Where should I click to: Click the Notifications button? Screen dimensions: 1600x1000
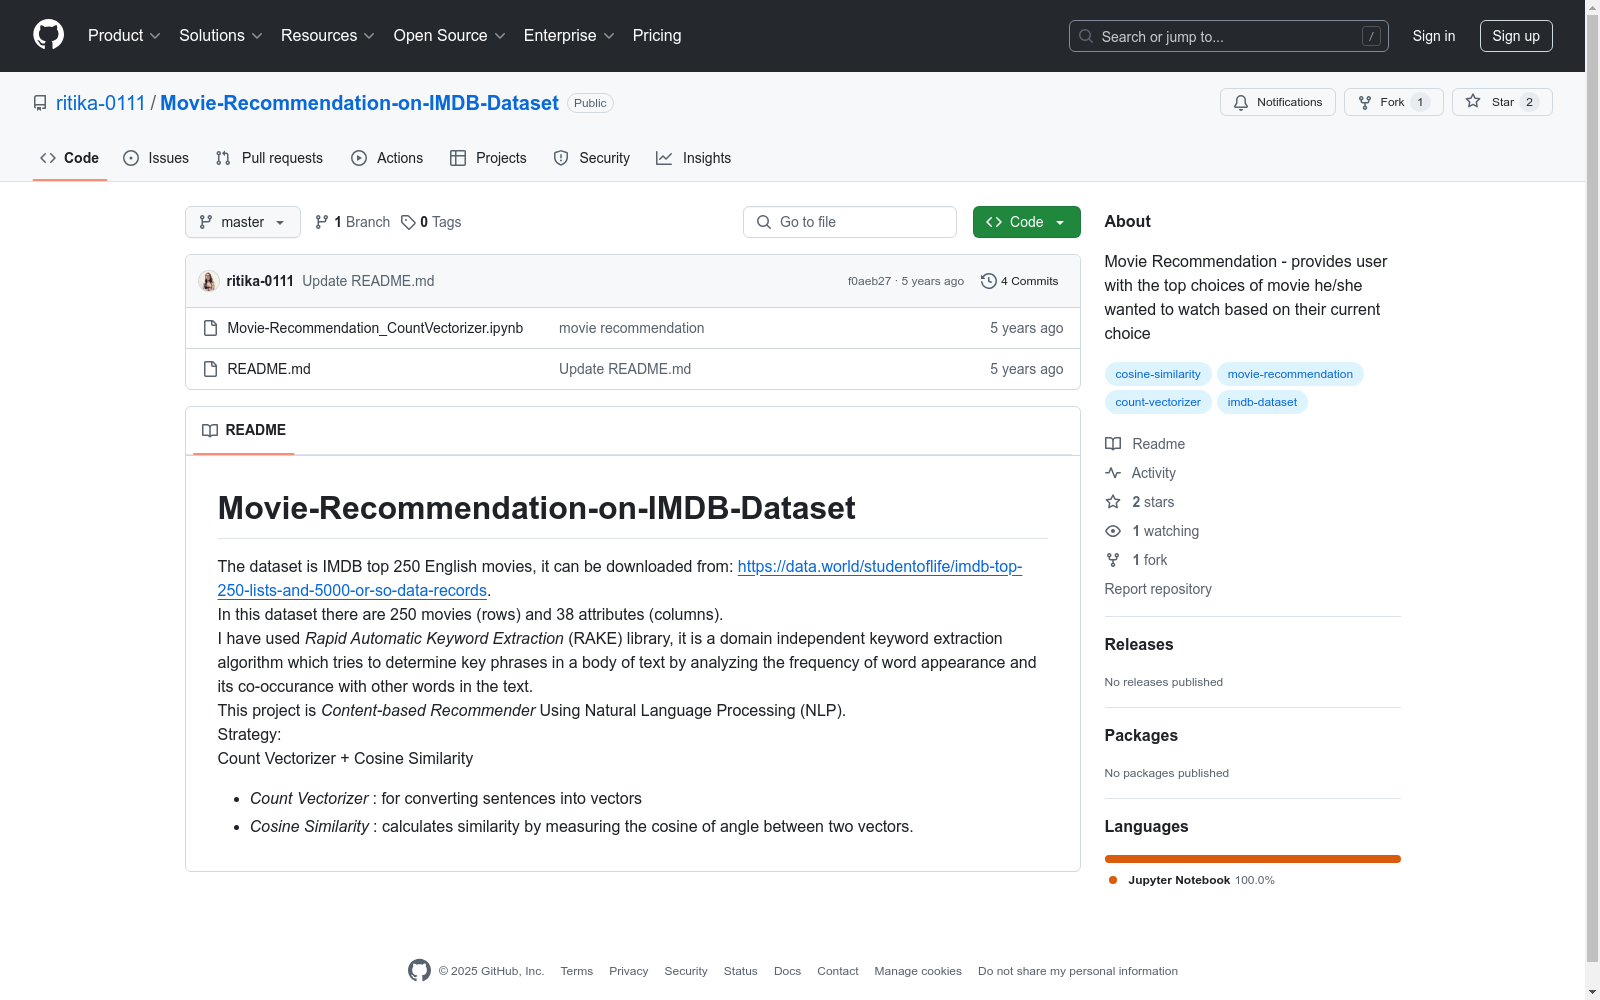pyautogui.click(x=1278, y=102)
